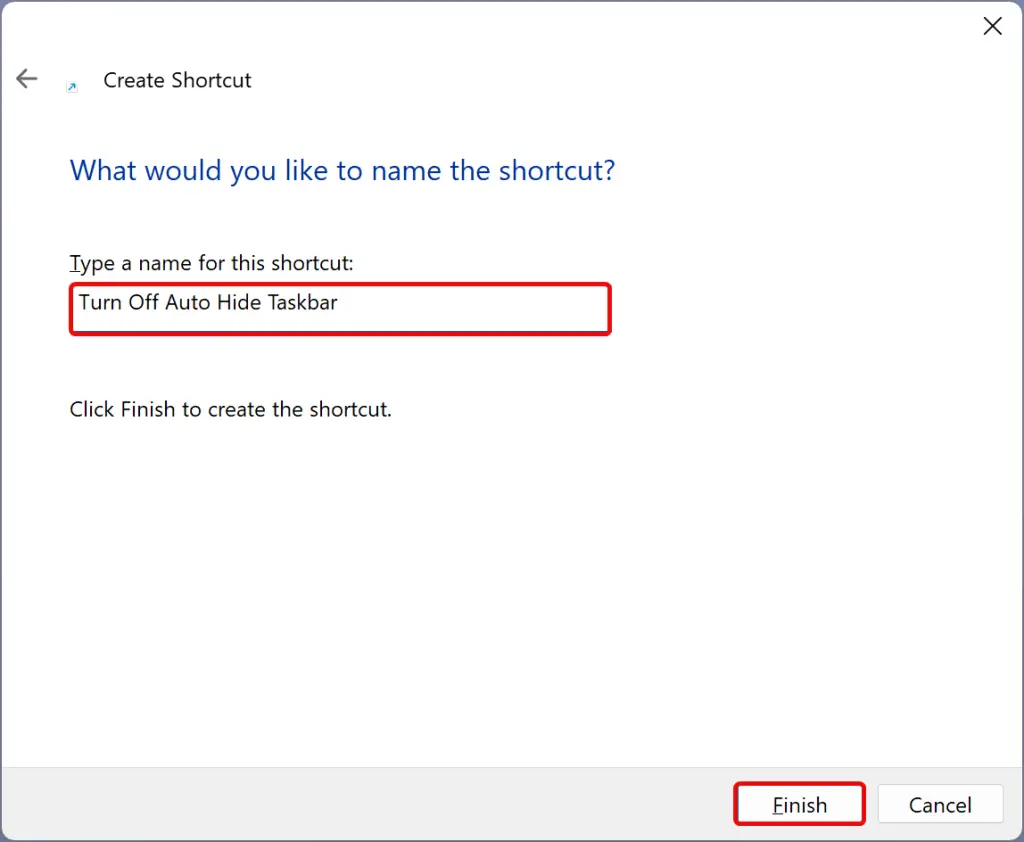Activate Finish to create the shortcut
This screenshot has height=842, width=1024.
click(798, 804)
